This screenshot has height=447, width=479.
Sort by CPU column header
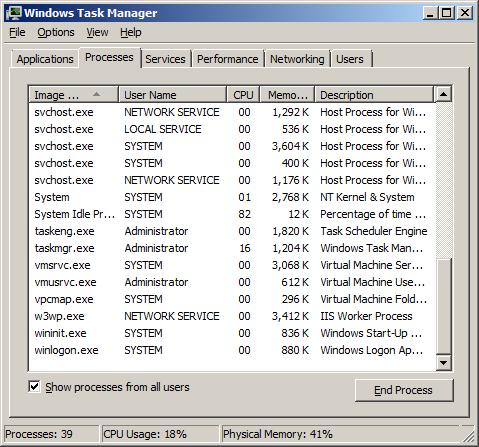point(243,95)
